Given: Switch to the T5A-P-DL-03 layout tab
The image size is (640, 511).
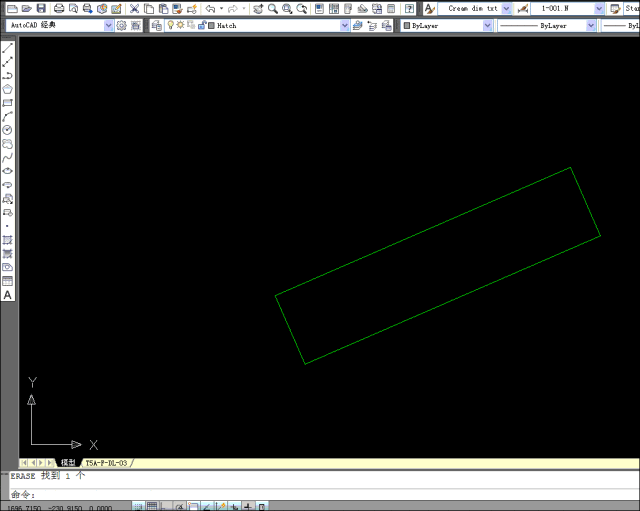Looking at the screenshot, I should tap(105, 463).
